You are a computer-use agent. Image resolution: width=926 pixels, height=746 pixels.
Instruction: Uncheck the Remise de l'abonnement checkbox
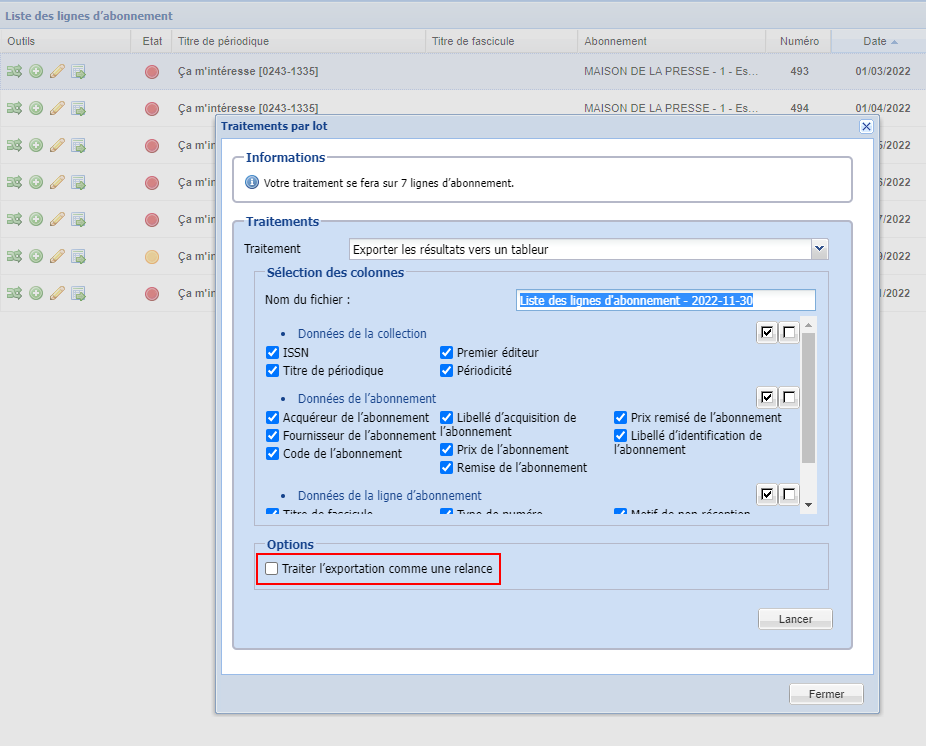click(x=447, y=468)
